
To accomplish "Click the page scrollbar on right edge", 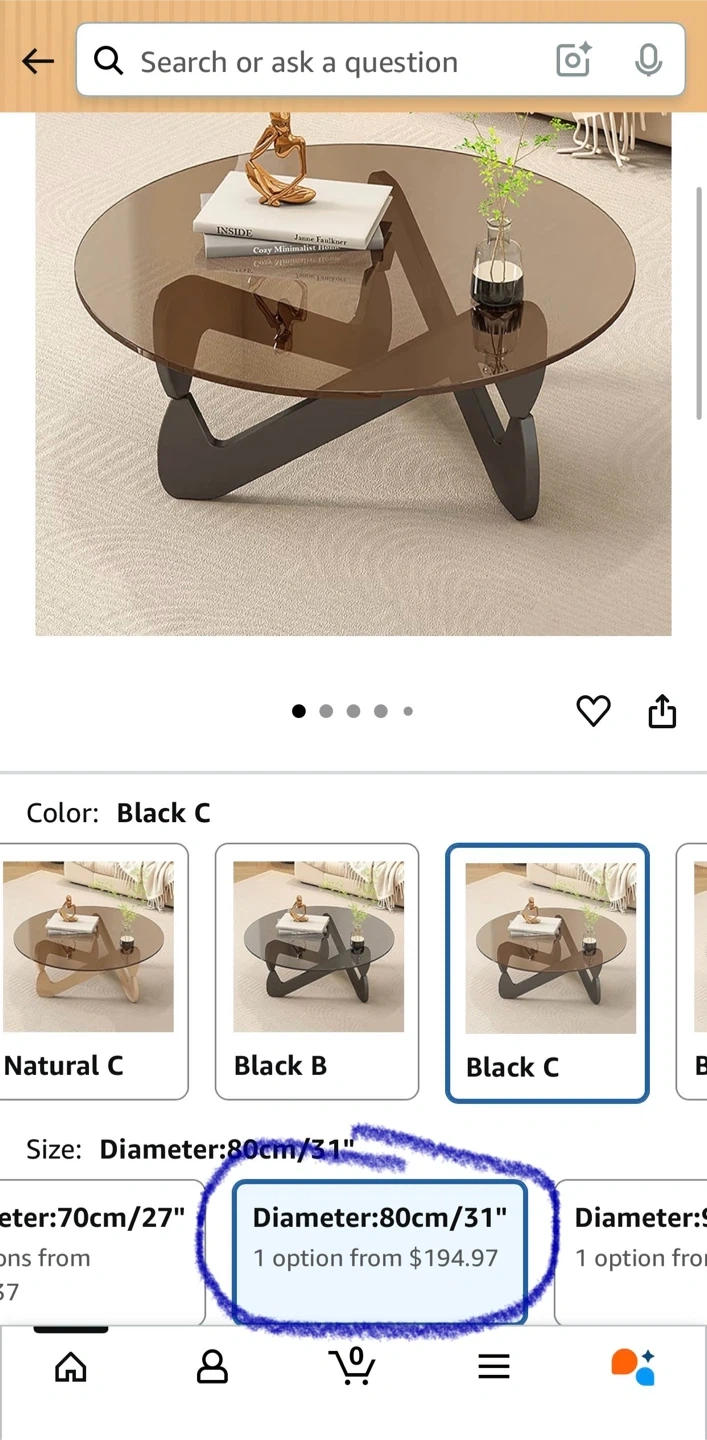I will tap(699, 300).
